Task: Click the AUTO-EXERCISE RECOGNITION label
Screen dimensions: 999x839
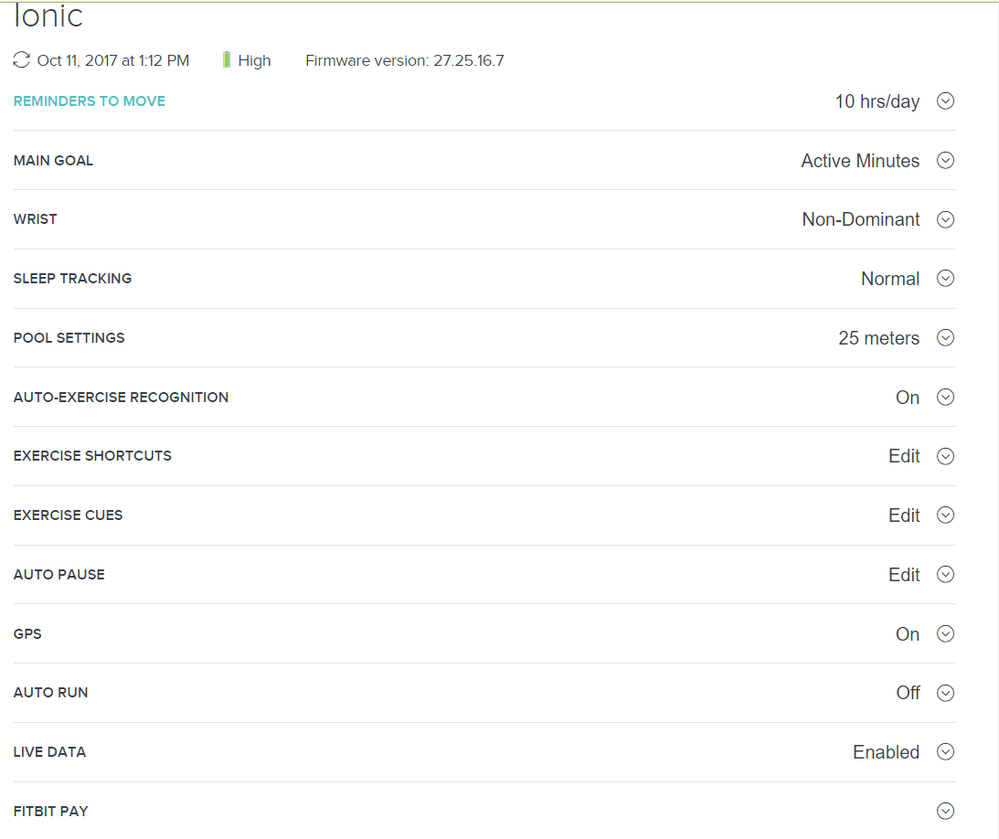Action: 121,397
